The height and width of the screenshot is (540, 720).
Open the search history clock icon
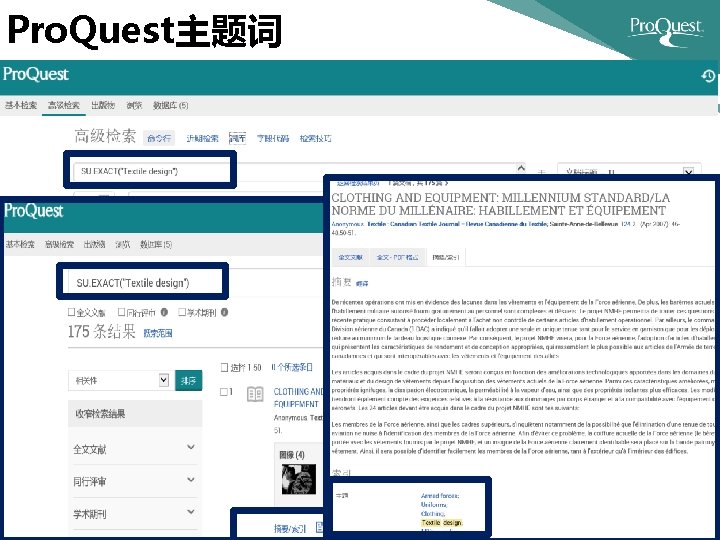[x=708, y=76]
